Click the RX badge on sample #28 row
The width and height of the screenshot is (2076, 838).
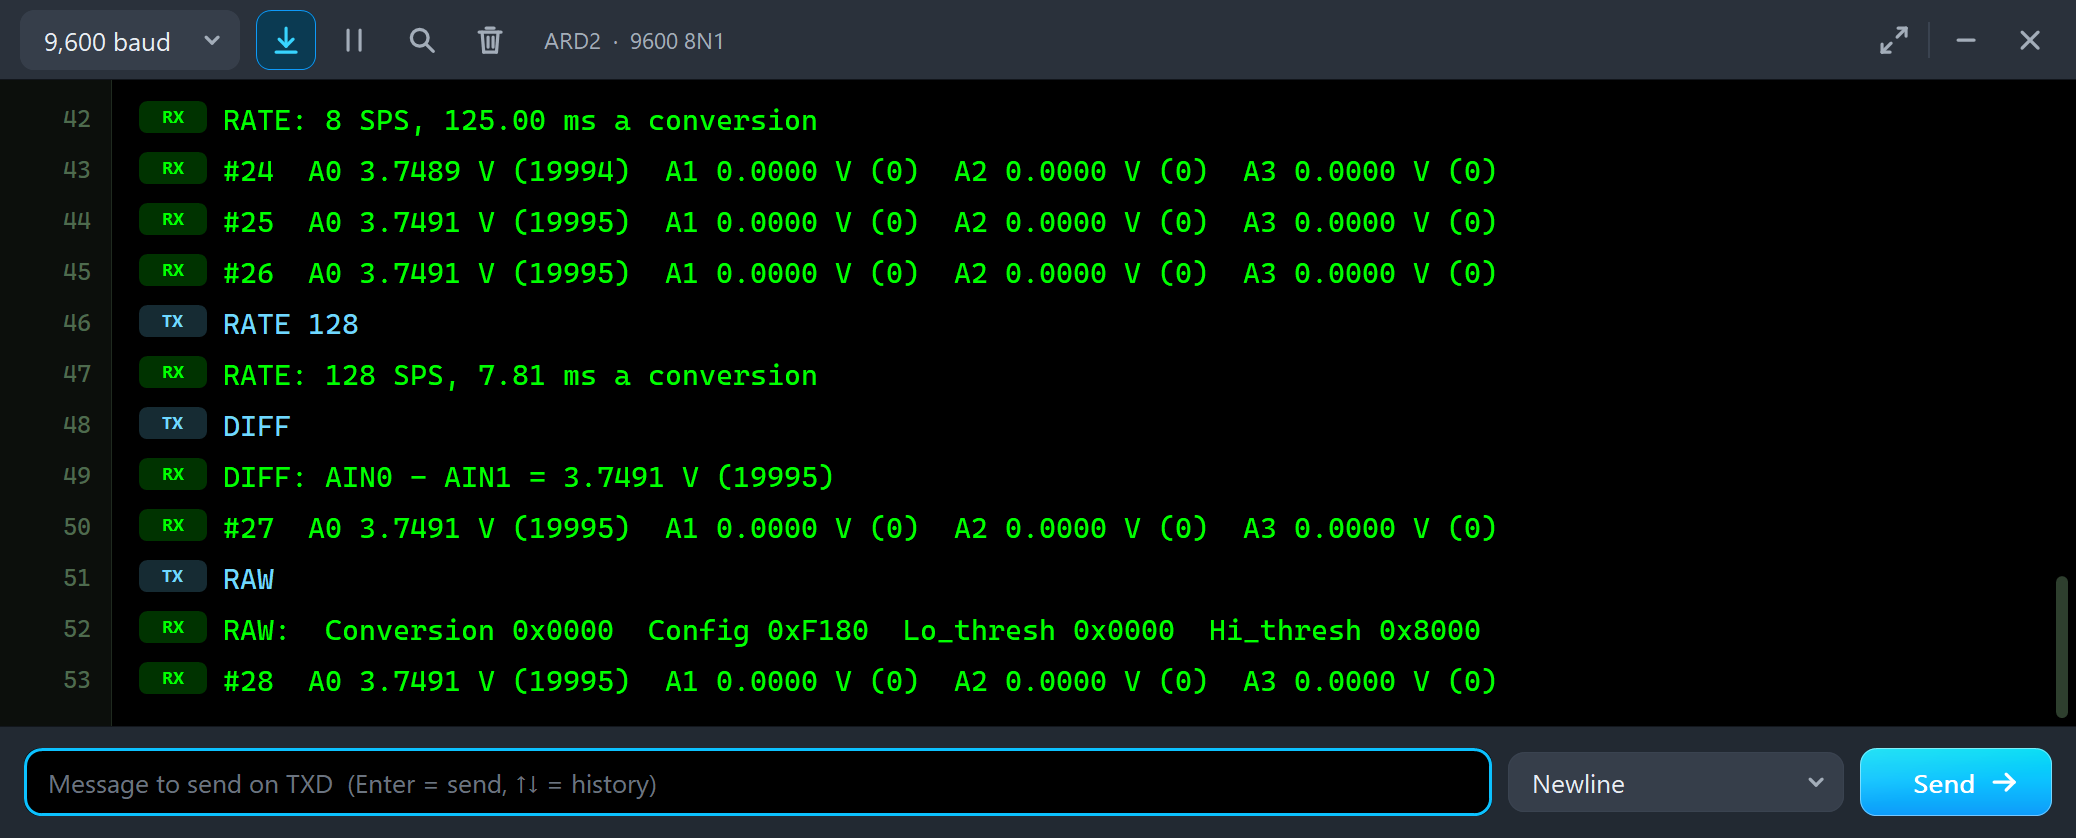click(173, 679)
